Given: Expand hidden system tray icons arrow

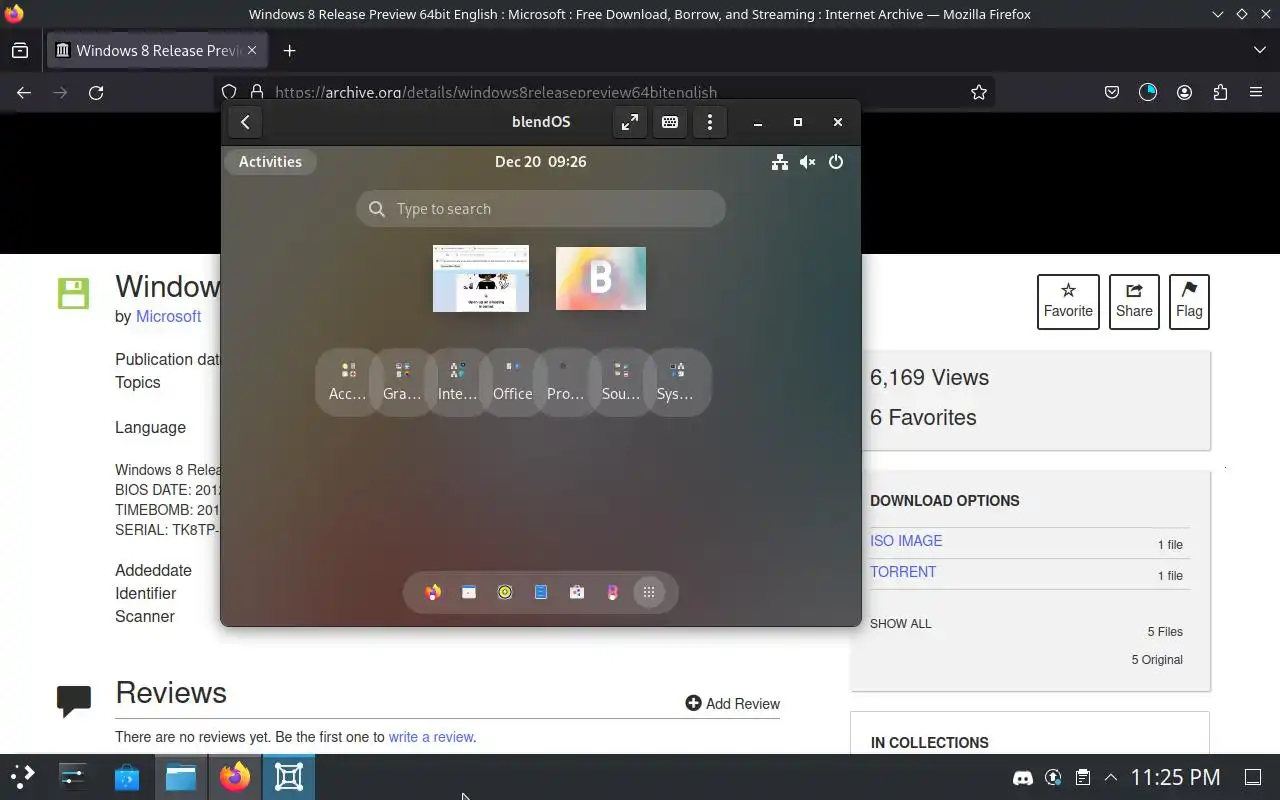Looking at the screenshot, I should [x=1110, y=777].
